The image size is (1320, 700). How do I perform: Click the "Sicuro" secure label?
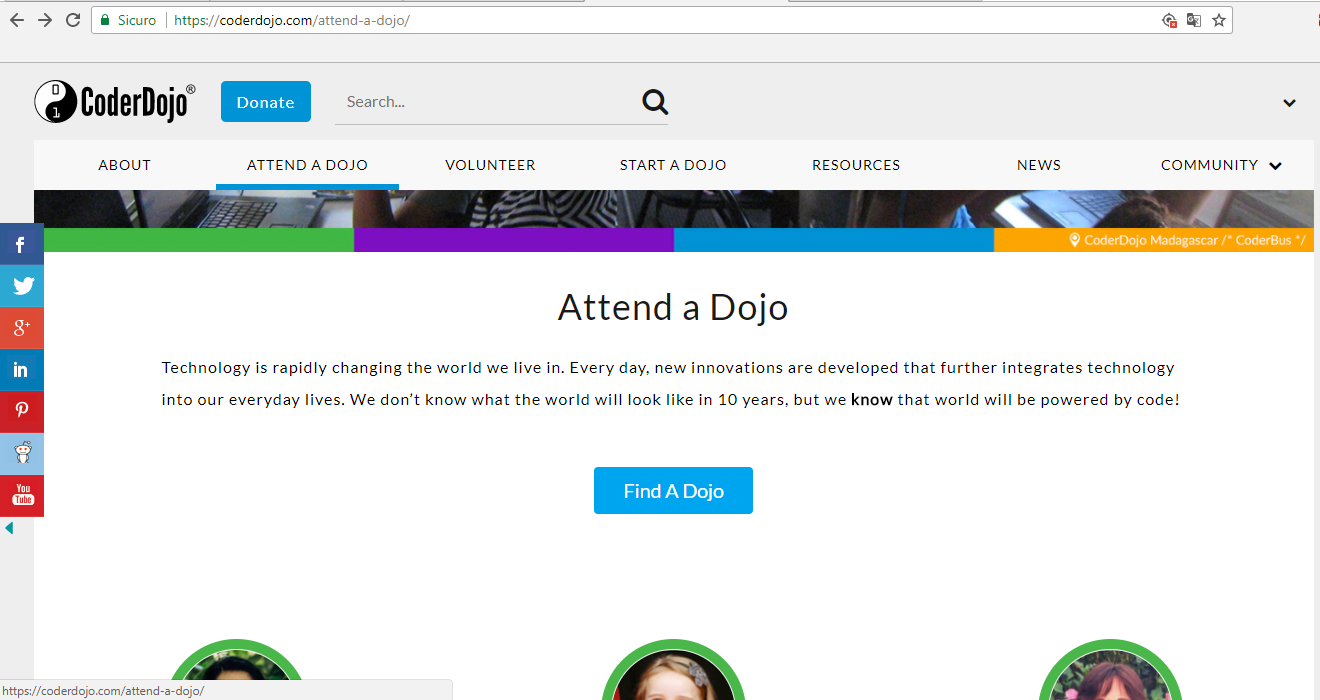(137, 20)
